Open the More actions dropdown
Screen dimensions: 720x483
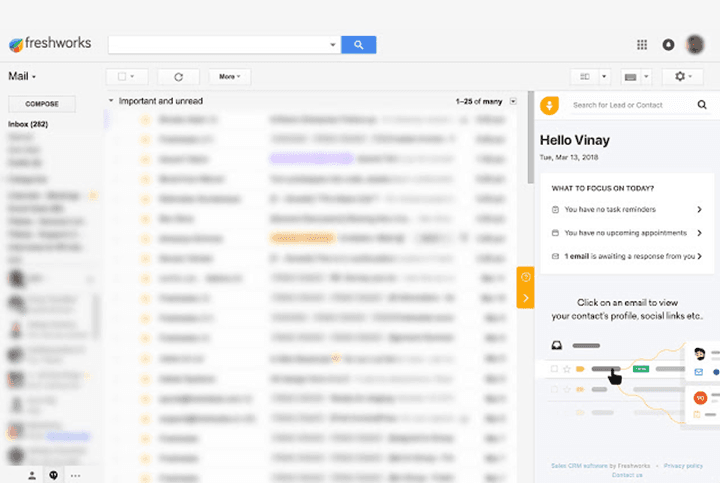coord(230,77)
